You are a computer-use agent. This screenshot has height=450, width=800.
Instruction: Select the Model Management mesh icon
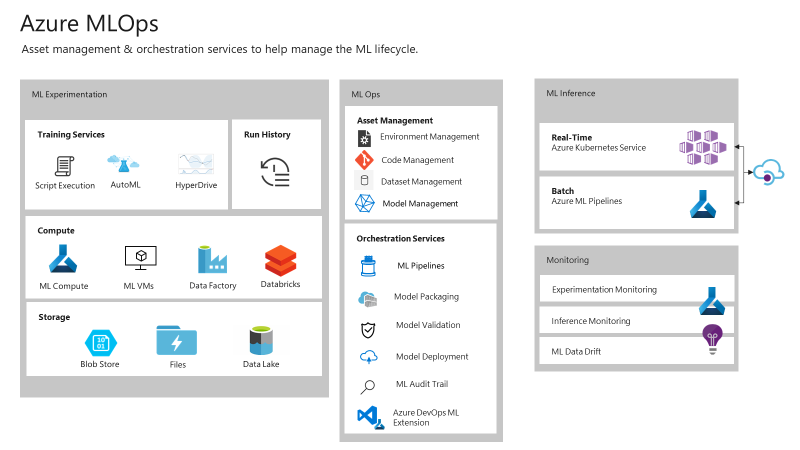coord(365,203)
